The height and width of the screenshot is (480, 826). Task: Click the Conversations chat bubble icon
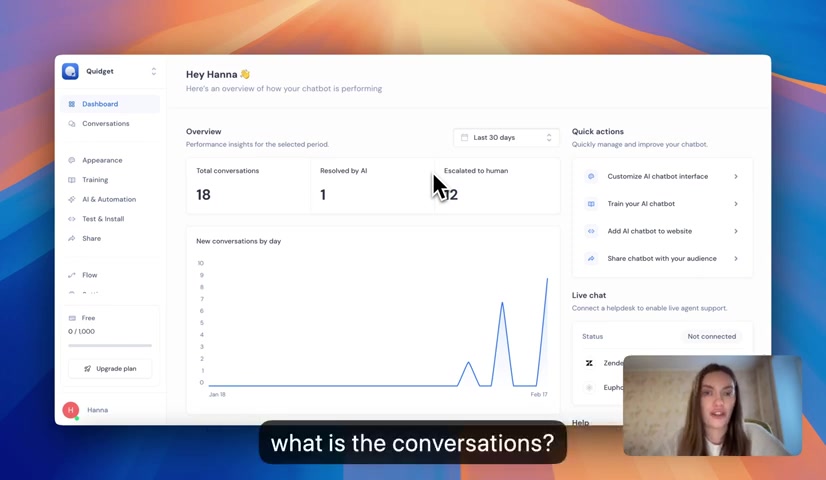pos(72,123)
